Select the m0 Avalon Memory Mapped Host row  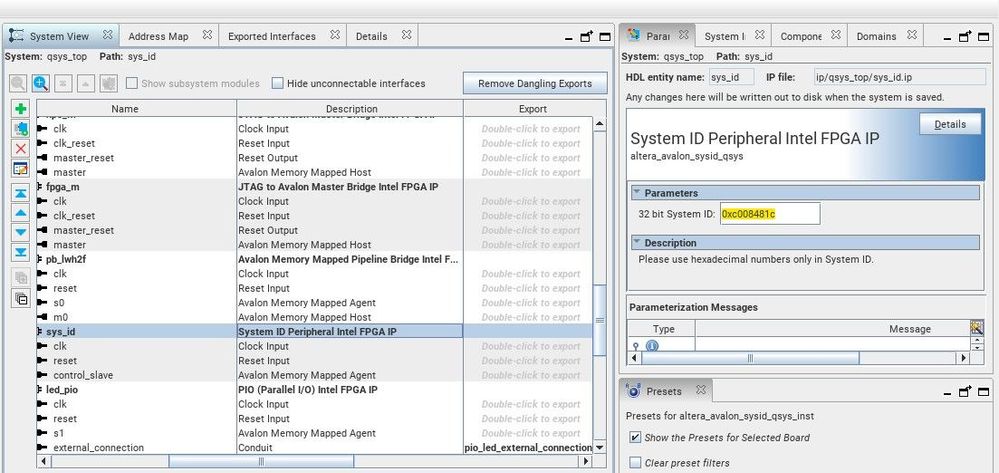[x=313, y=317]
